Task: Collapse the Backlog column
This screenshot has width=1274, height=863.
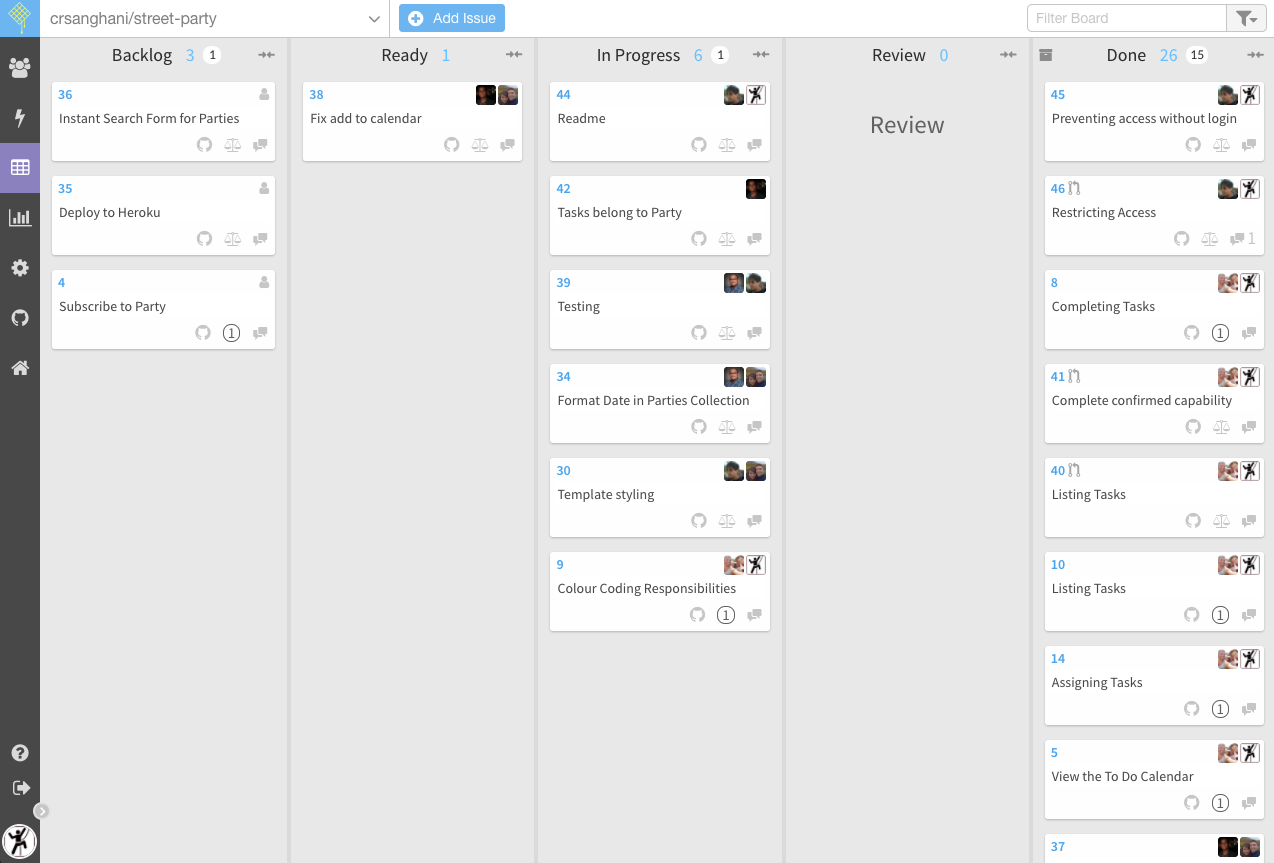Action: pyautogui.click(x=267, y=55)
